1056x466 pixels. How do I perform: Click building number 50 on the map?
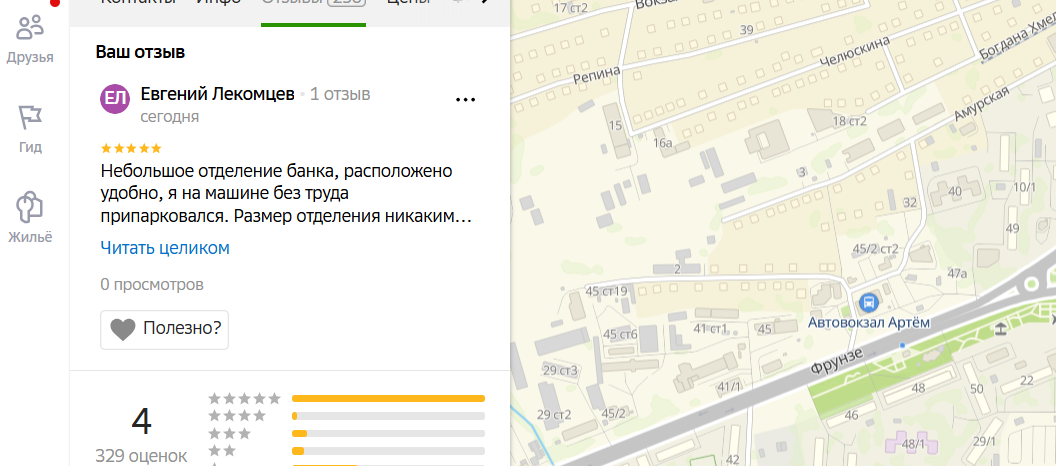pos(977,389)
